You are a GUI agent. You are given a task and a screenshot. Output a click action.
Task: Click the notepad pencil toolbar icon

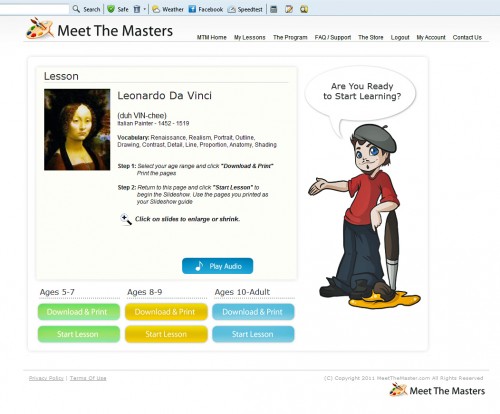click(289, 9)
